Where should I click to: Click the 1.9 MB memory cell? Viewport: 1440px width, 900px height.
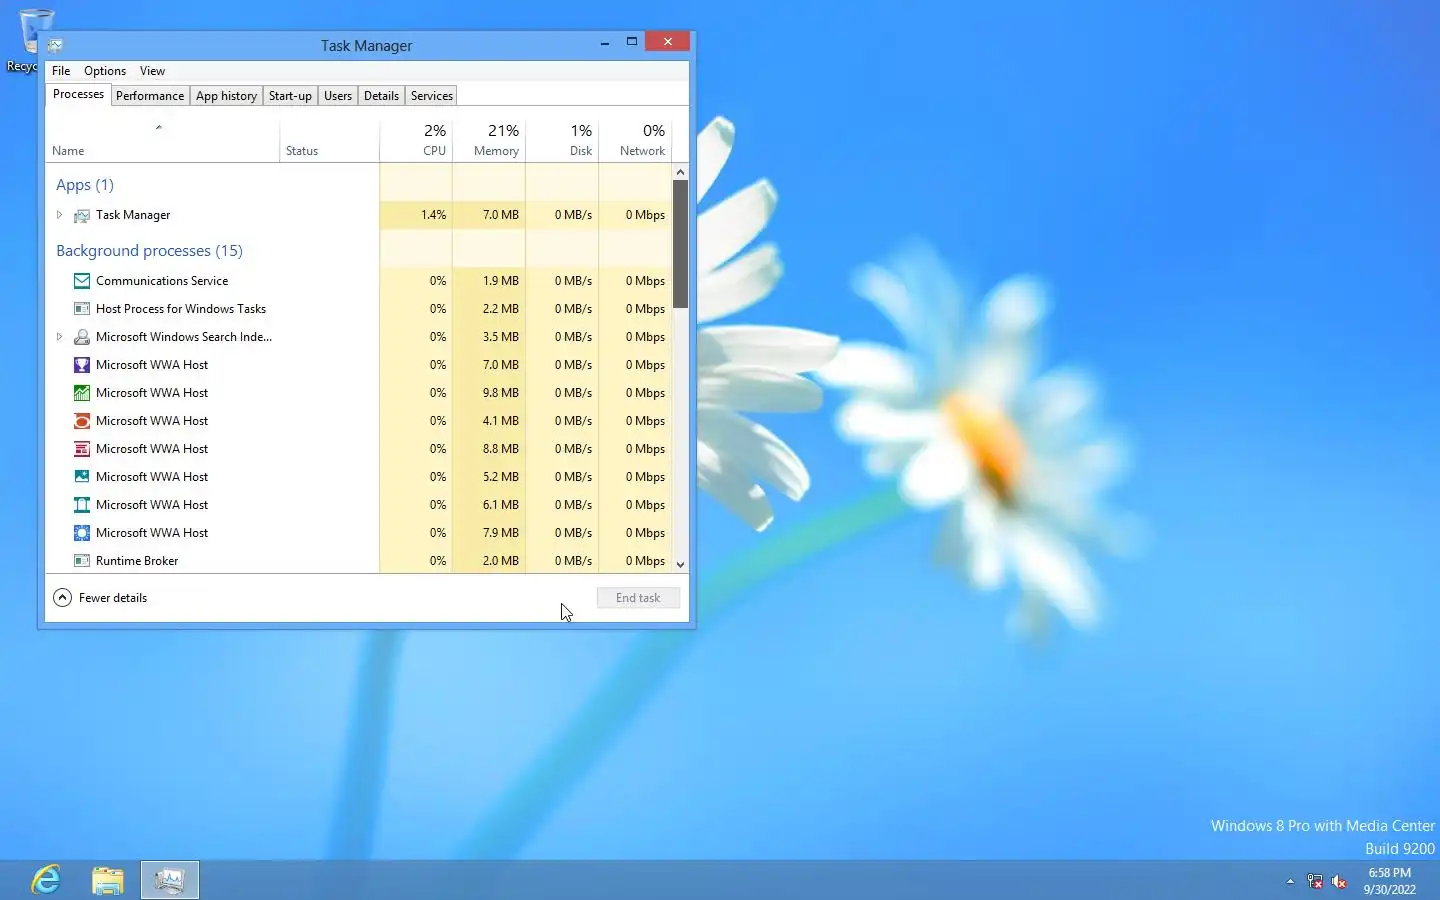pyautogui.click(x=489, y=281)
